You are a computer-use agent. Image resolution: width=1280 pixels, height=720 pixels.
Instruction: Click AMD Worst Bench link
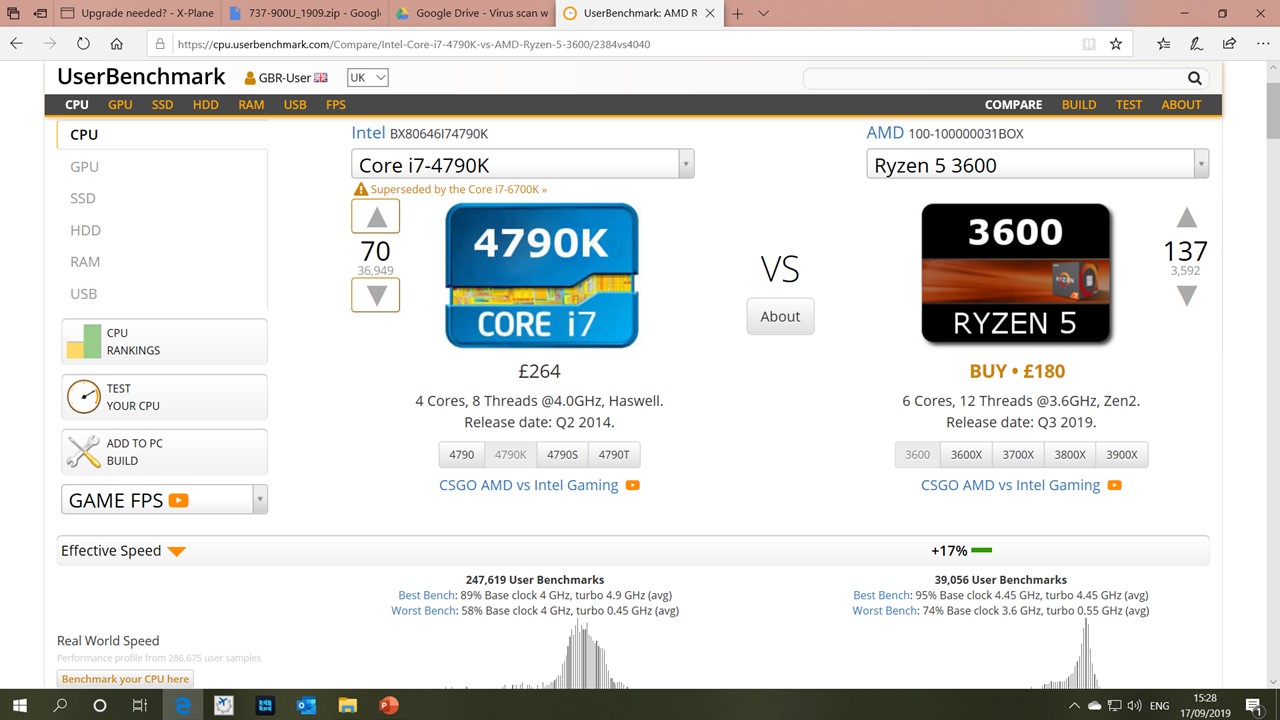[885, 610]
